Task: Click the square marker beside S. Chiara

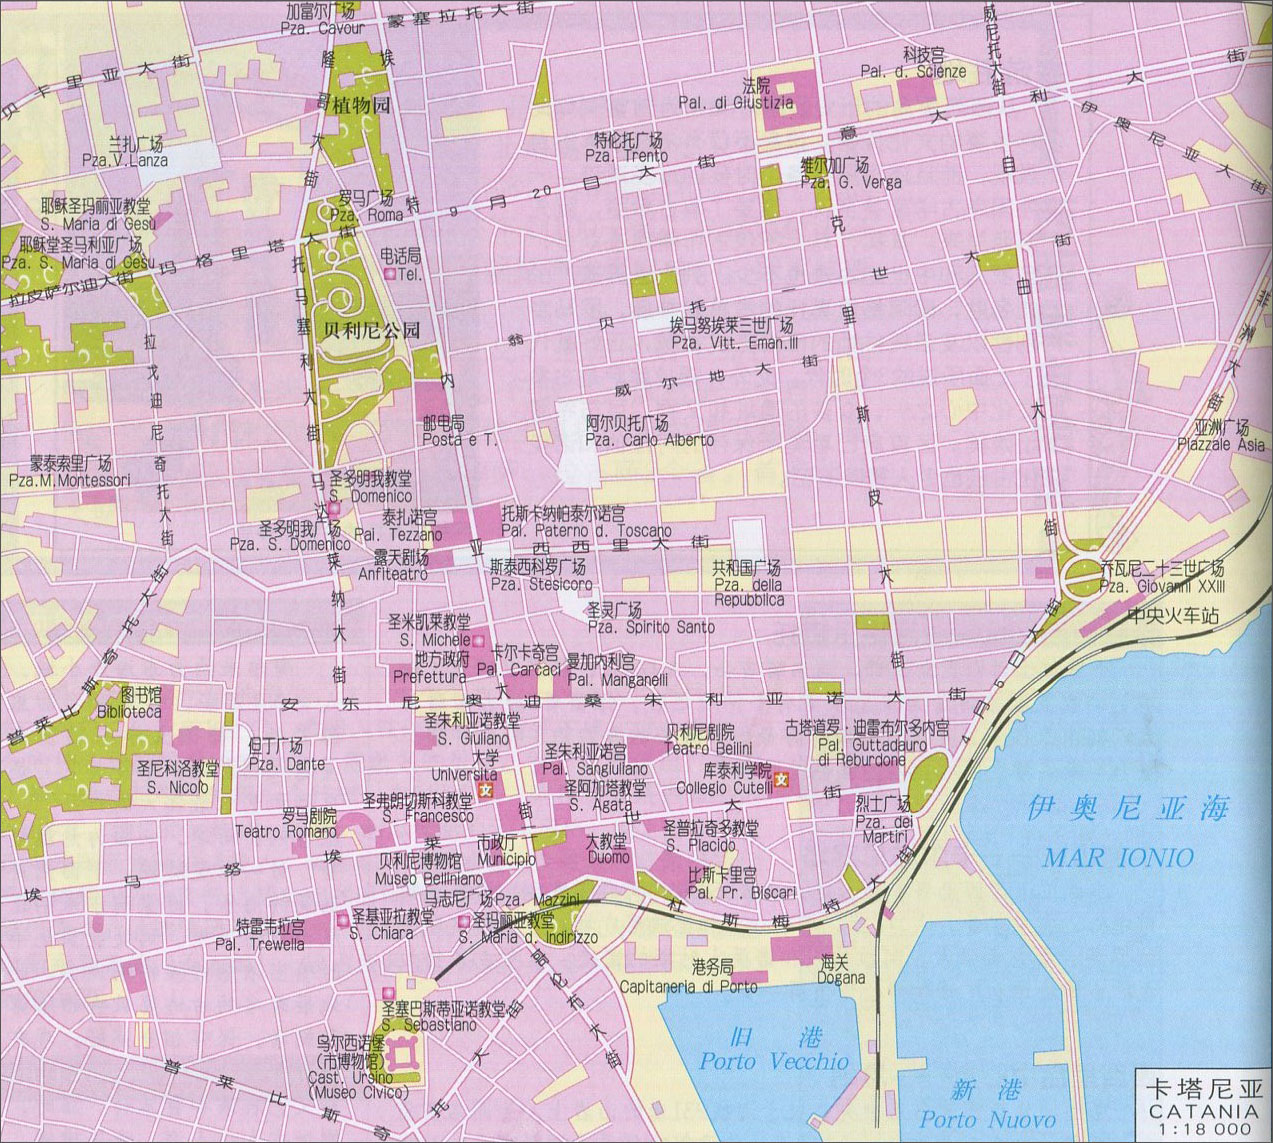Action: pyautogui.click(x=340, y=916)
